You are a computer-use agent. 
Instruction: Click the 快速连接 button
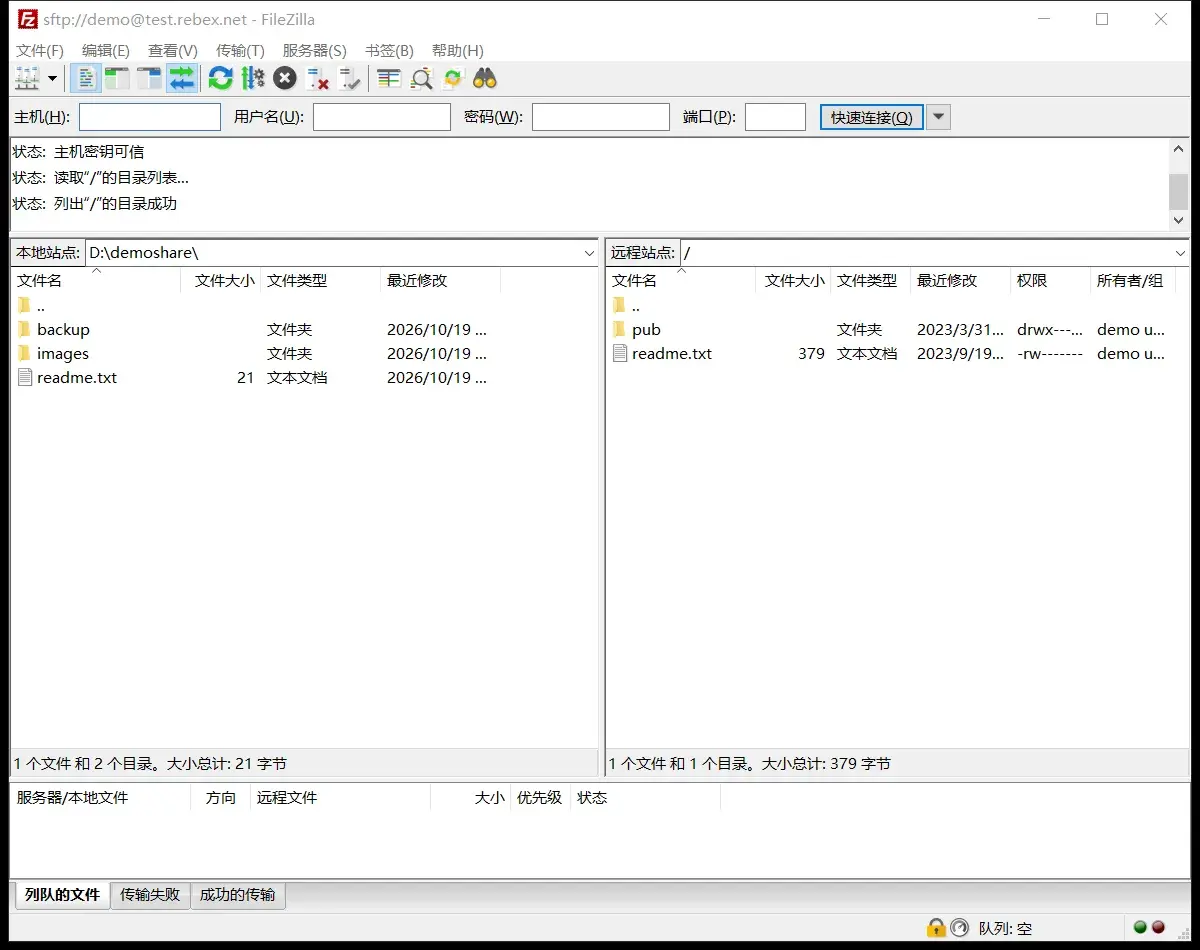pyautogui.click(x=871, y=117)
